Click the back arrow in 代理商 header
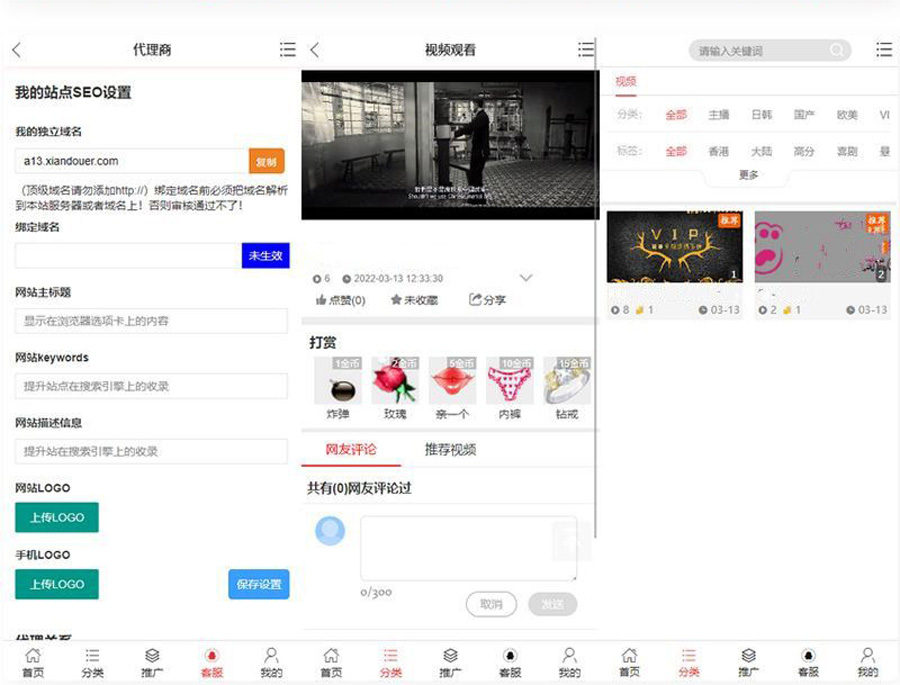900x685 pixels. [16, 50]
